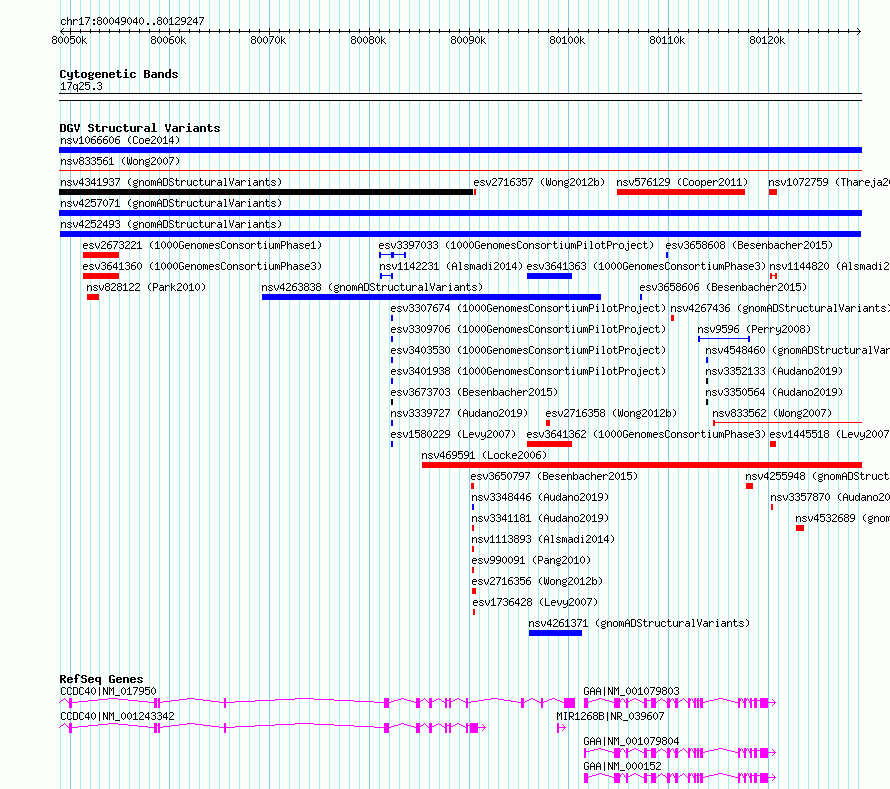The height and width of the screenshot is (789, 890).
Task: Open the GAA|NM_001079804 gene label
Action: click(x=631, y=741)
